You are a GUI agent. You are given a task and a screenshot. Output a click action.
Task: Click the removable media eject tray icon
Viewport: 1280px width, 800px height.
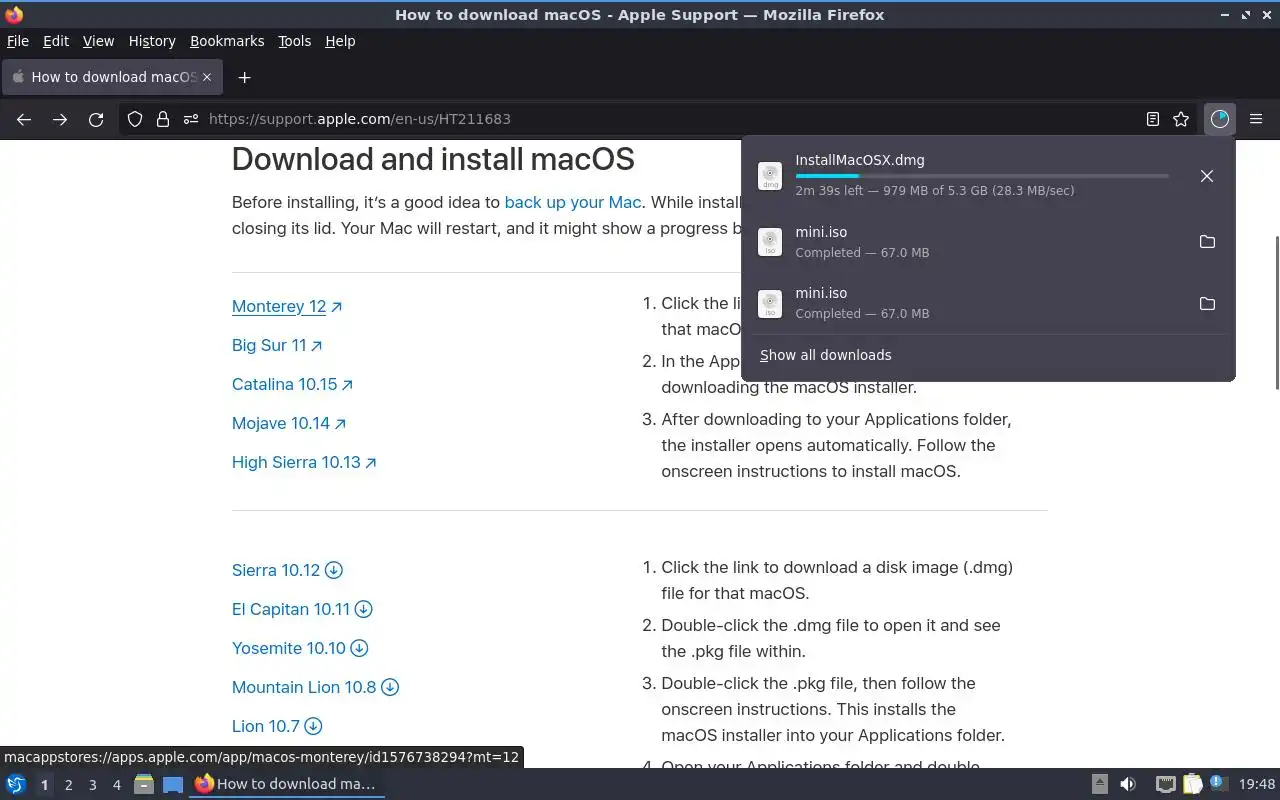[x=1099, y=785]
